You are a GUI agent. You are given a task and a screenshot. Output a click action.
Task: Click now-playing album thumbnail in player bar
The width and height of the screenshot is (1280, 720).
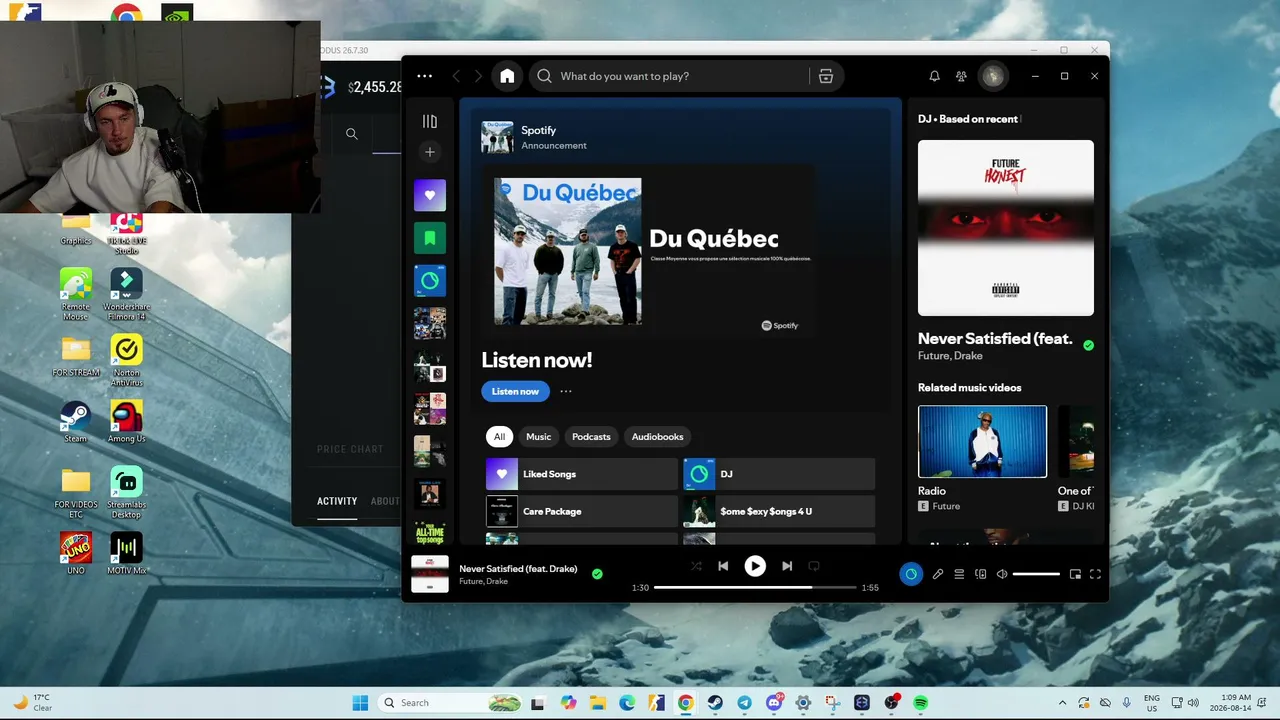430,574
